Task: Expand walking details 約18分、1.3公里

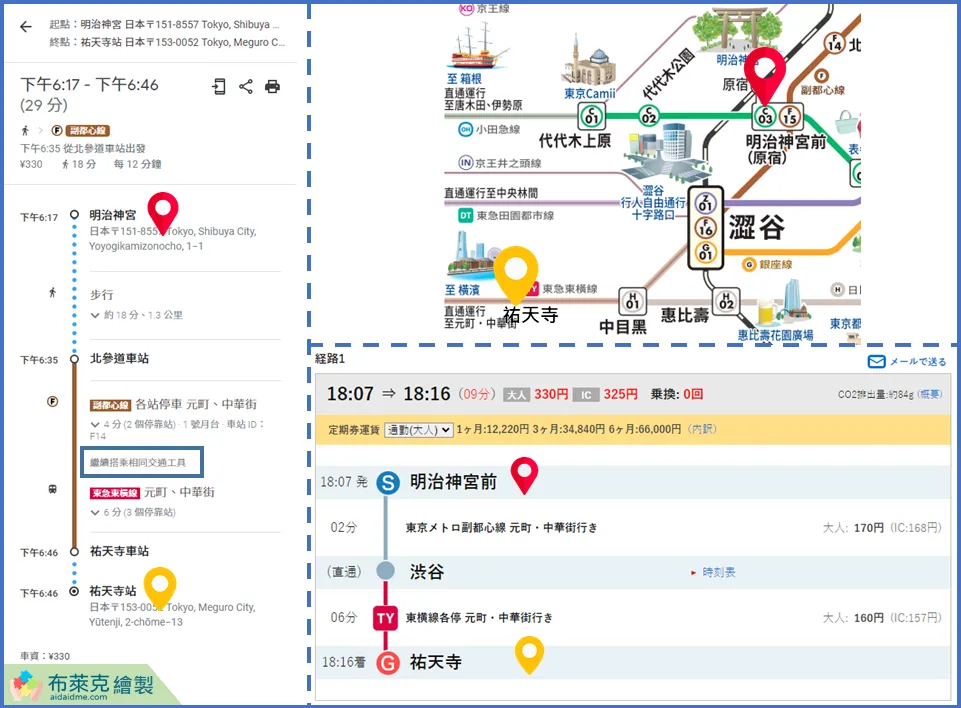Action: tap(136, 315)
